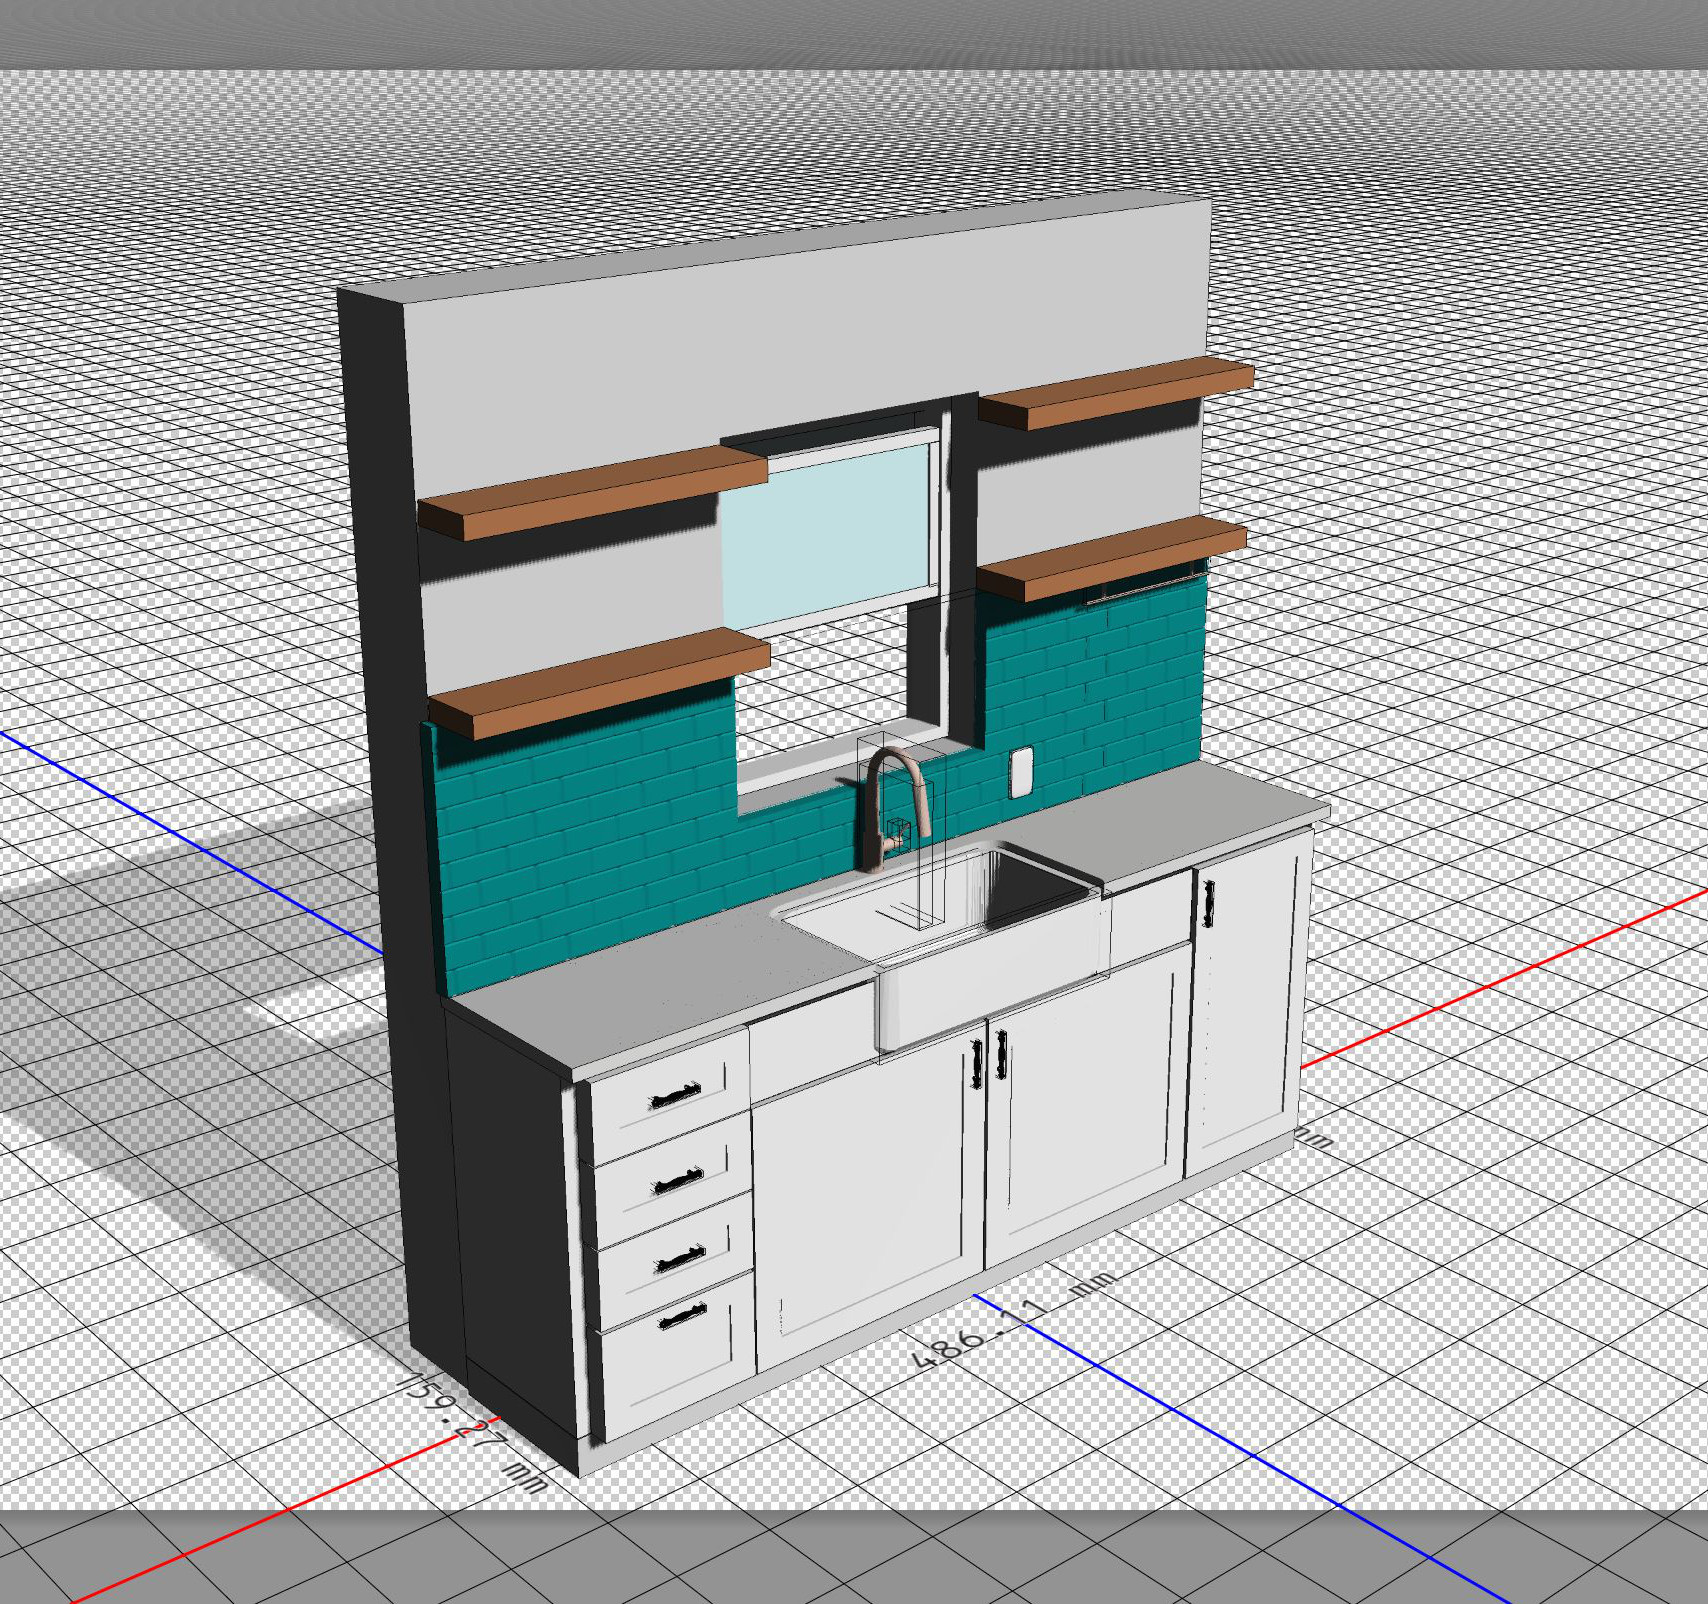Select the top drawer handle
The width and height of the screenshot is (1708, 1604).
point(675,1095)
